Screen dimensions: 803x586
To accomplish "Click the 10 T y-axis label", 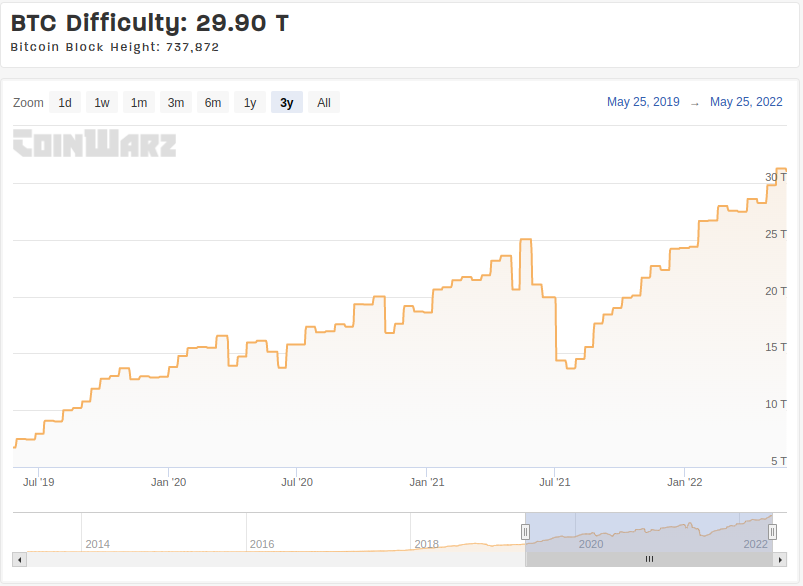I will (x=776, y=404).
